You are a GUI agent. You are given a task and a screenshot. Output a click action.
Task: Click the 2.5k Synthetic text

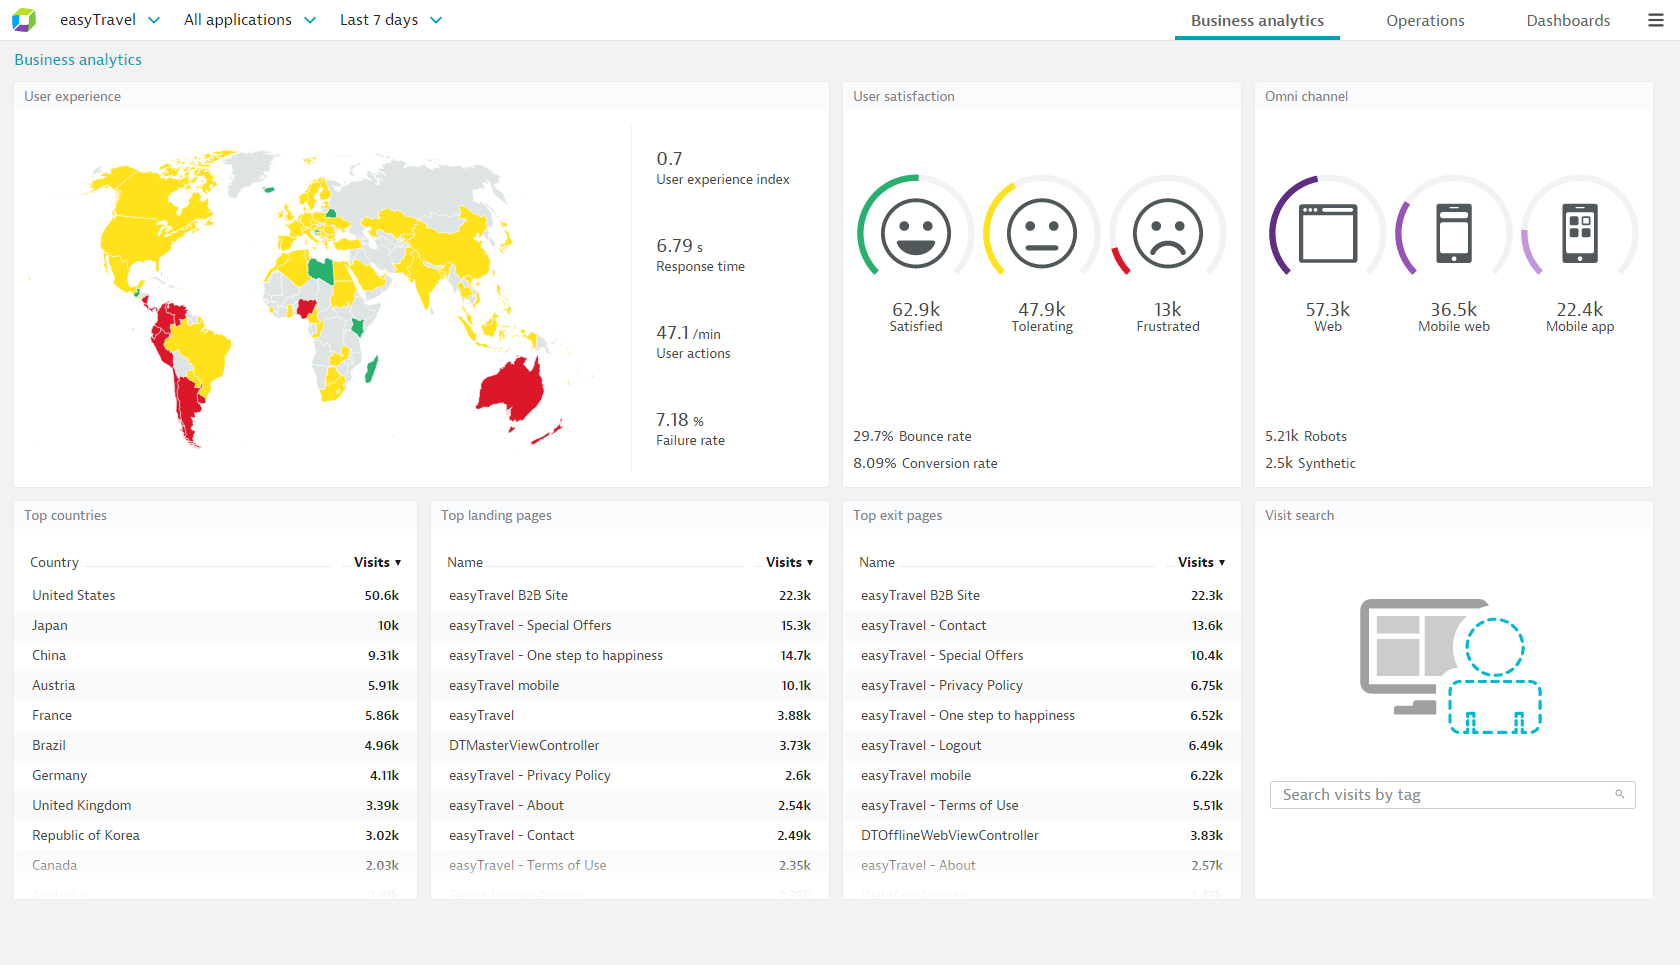tap(1310, 463)
